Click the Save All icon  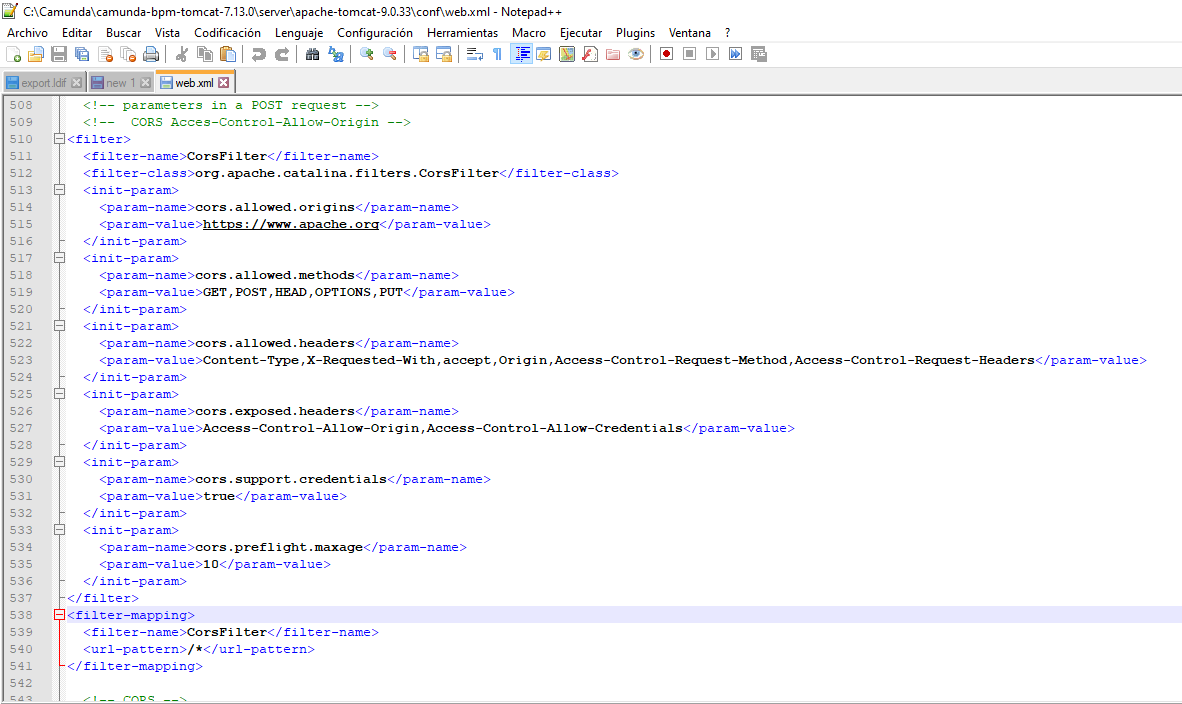point(82,54)
